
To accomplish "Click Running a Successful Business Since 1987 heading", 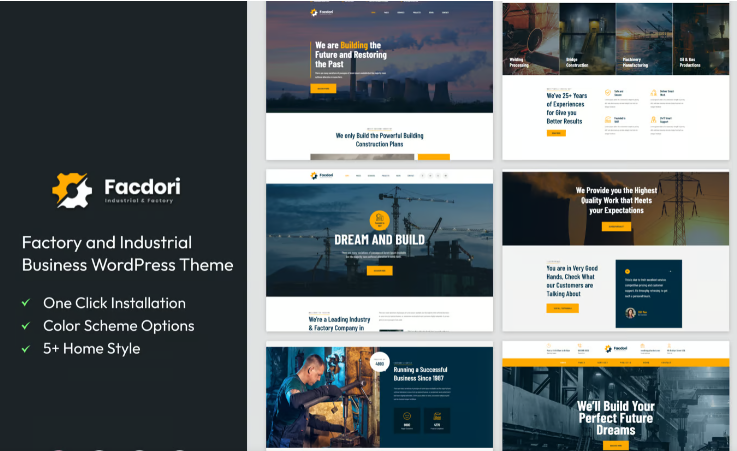I will point(420,374).
